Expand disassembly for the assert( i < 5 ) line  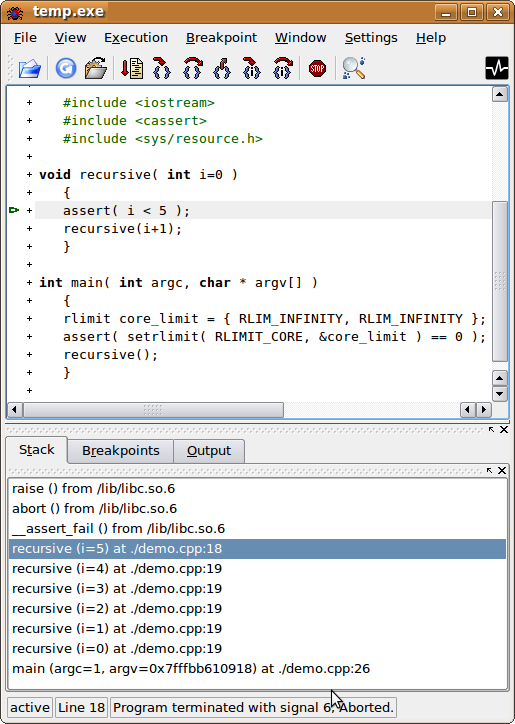30,211
